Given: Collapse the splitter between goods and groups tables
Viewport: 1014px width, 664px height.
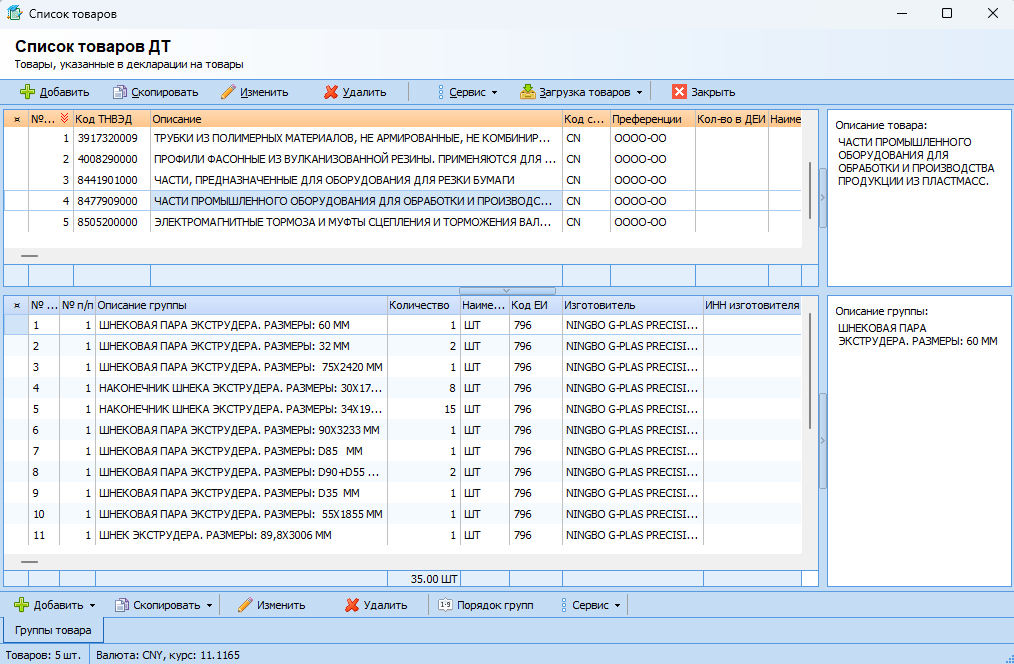Looking at the screenshot, I should pyautogui.click(x=507, y=290).
